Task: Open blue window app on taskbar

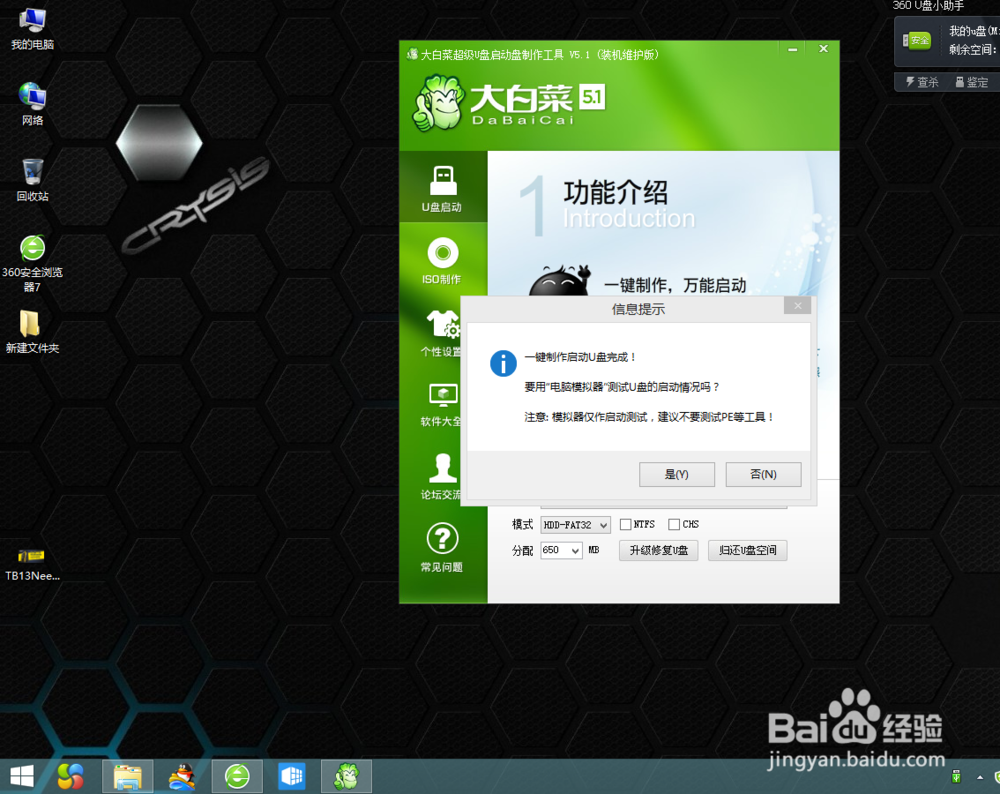Action: (292, 777)
